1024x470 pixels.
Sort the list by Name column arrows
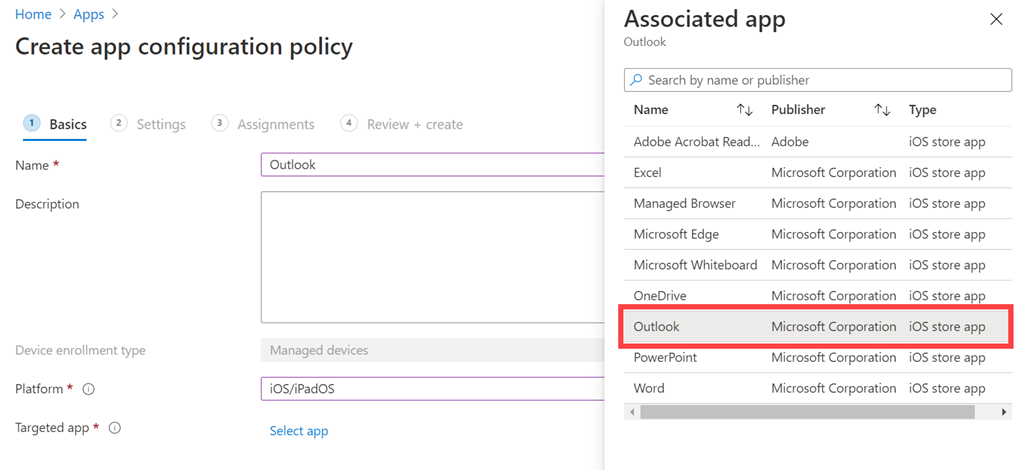click(x=744, y=110)
